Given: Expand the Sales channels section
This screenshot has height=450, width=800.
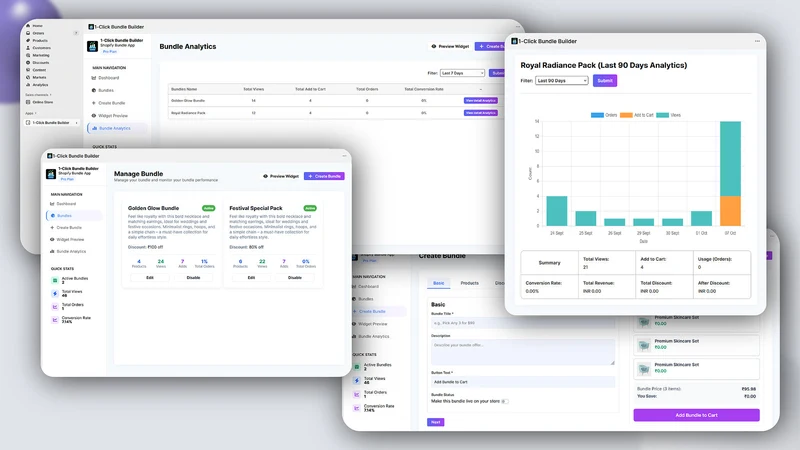Looking at the screenshot, I should point(38,95).
